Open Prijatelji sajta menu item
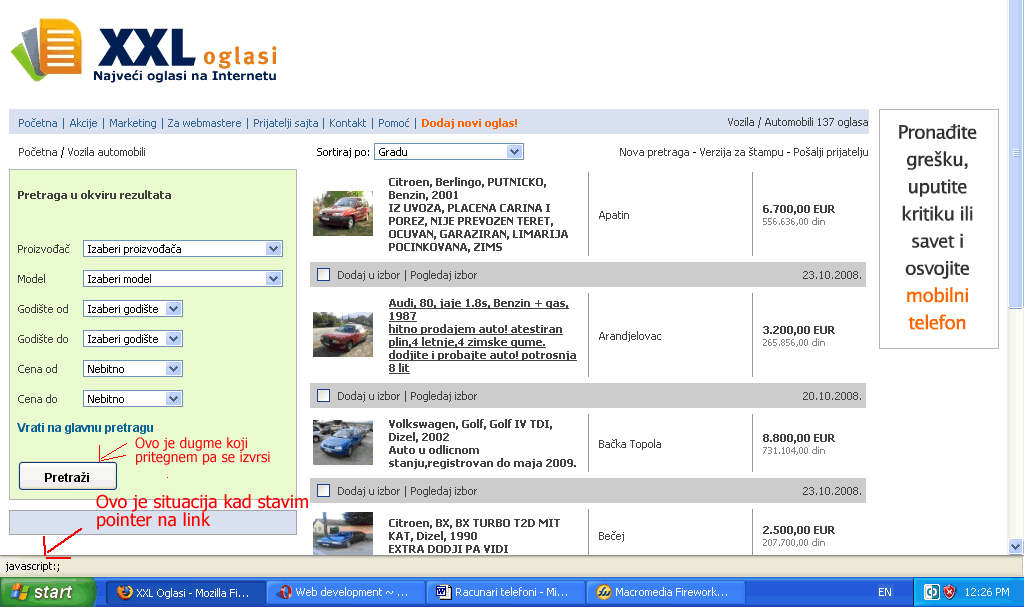This screenshot has height=607, width=1024. [x=285, y=123]
